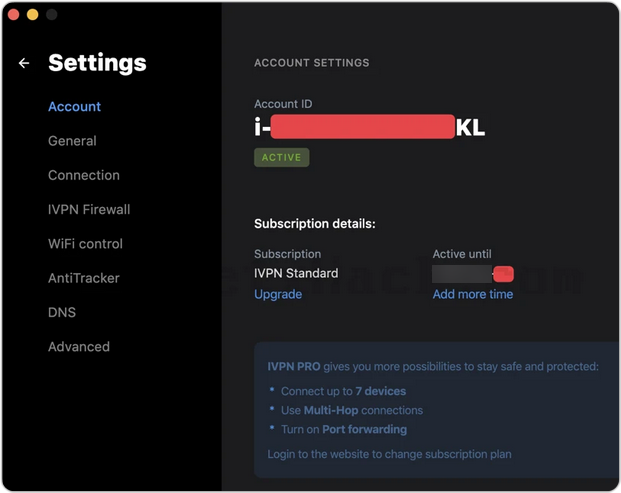621x493 pixels.
Task: Click the IVPN Standard subscription name
Action: point(296,273)
